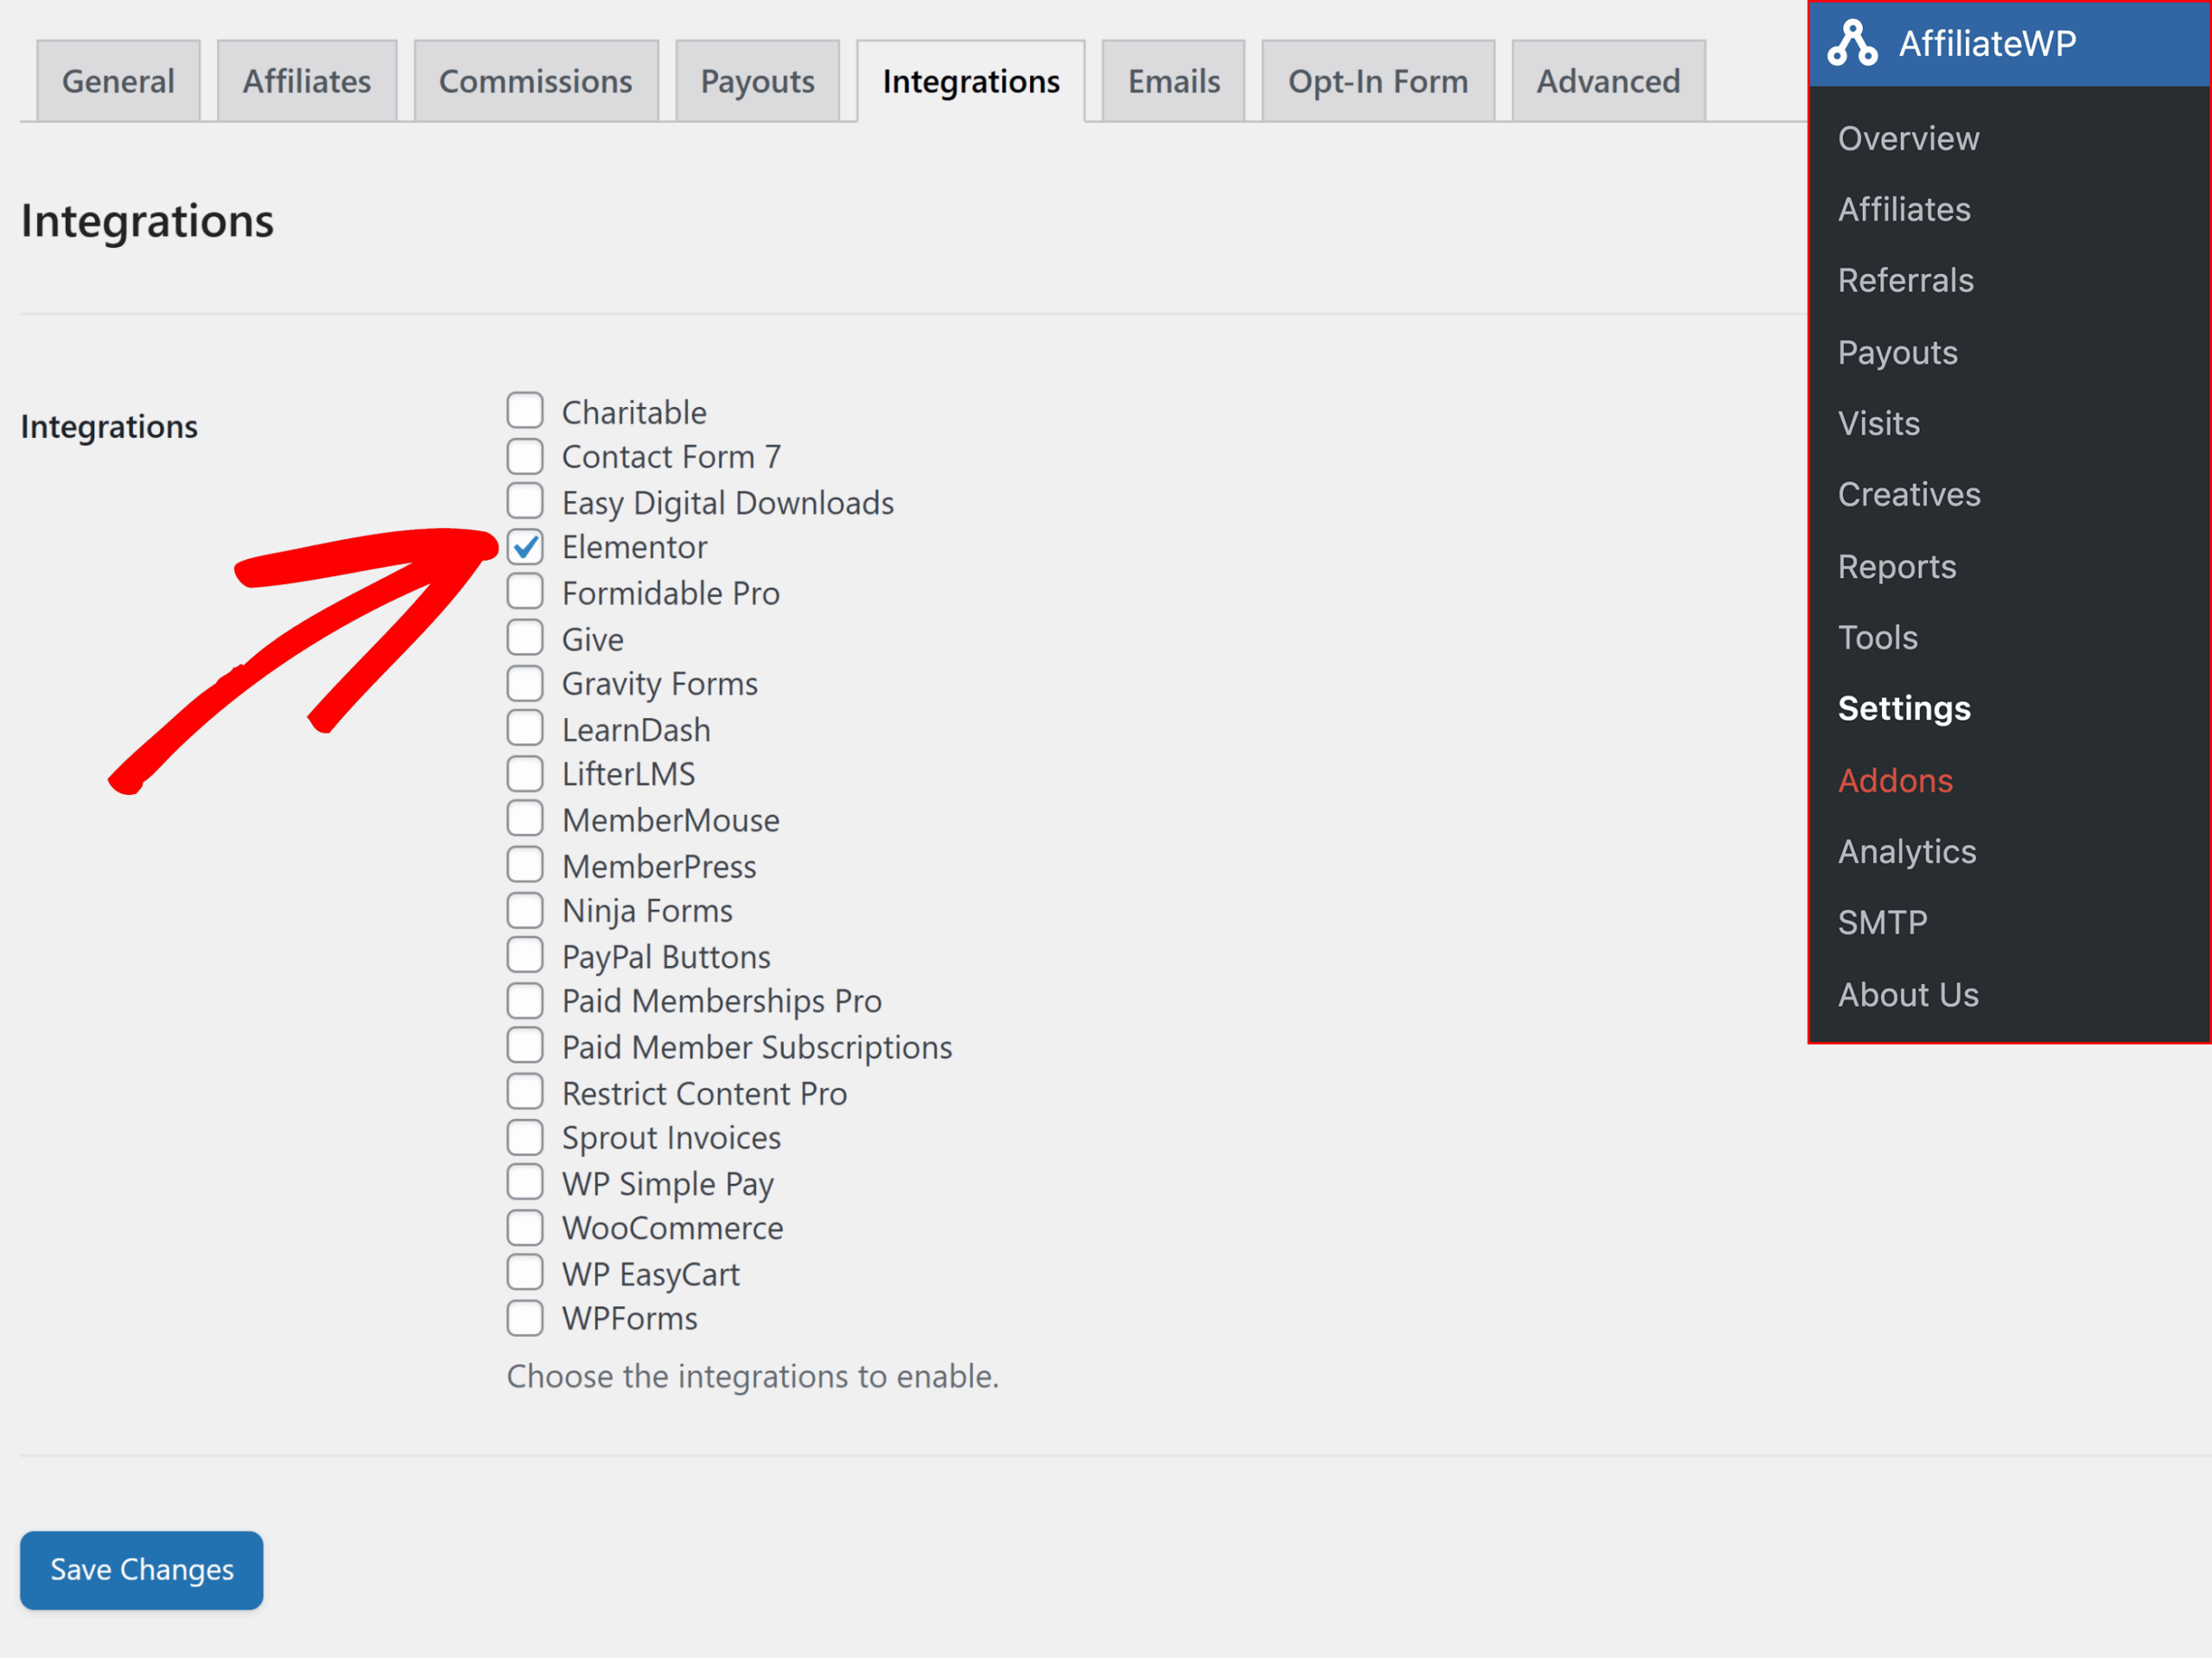
Task: Enable the WooCommerce integration checkbox
Action: click(525, 1227)
